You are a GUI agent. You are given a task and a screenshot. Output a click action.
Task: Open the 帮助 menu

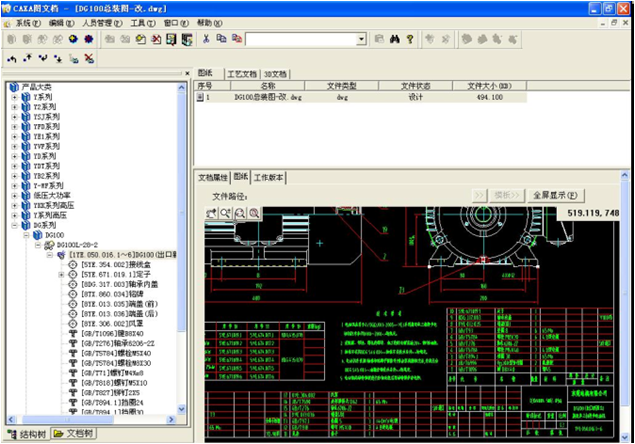tap(209, 23)
